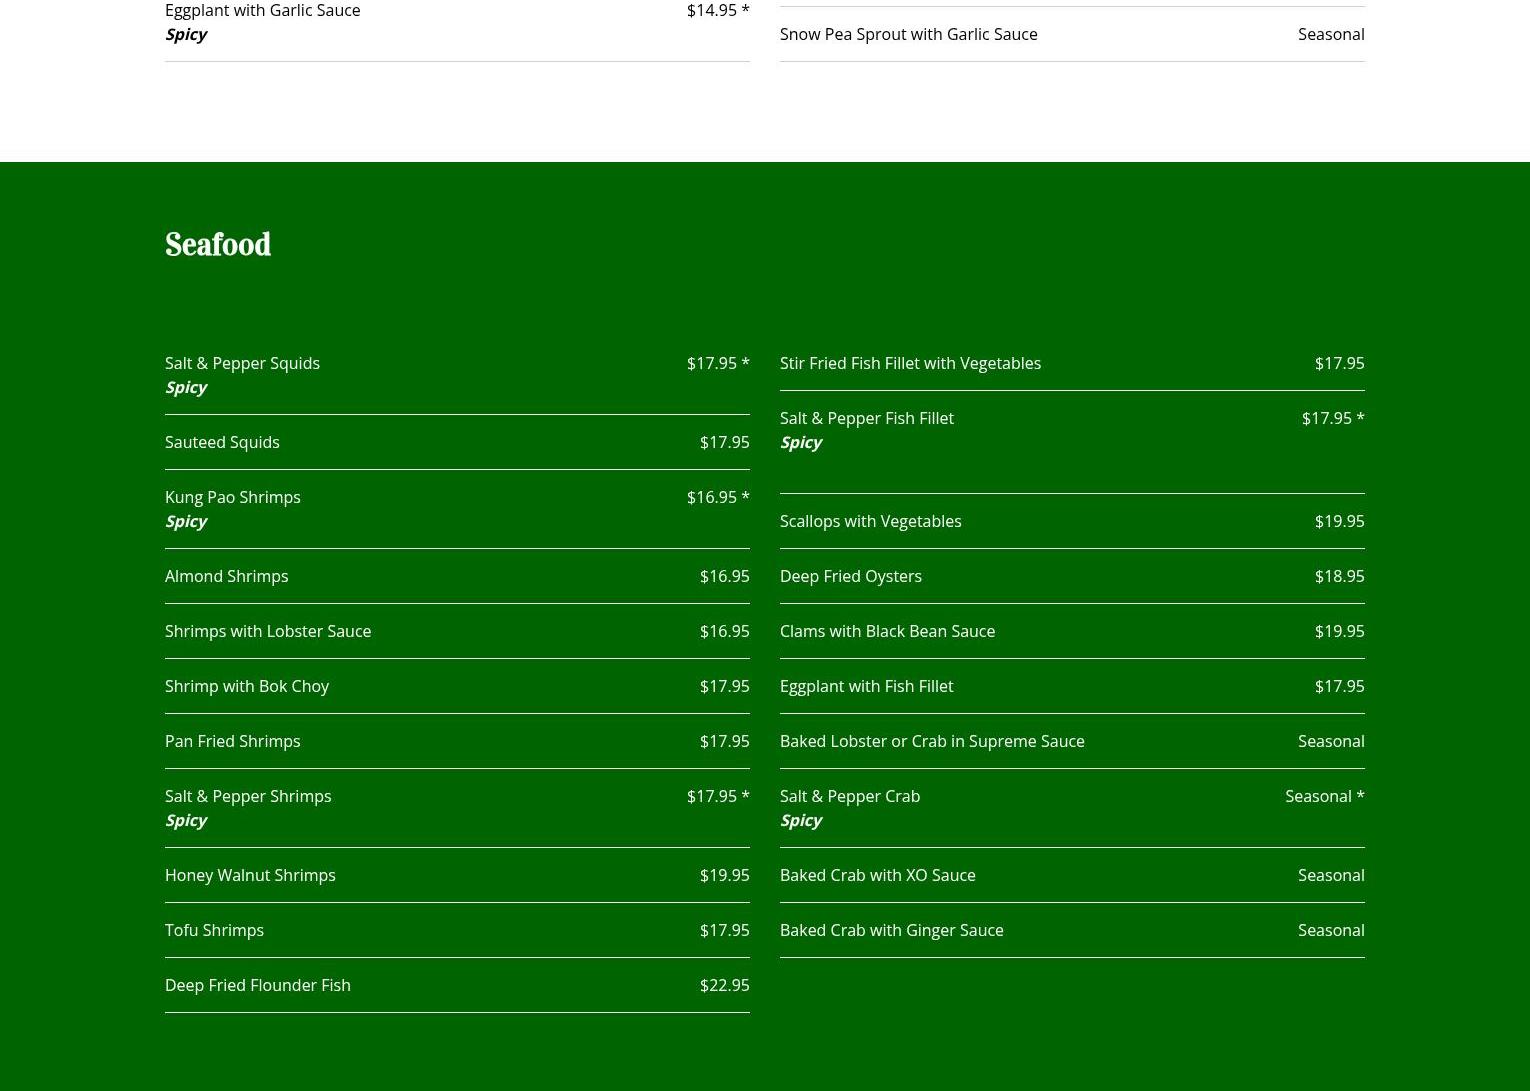Click the Sauteed Squids menu item

click(222, 442)
